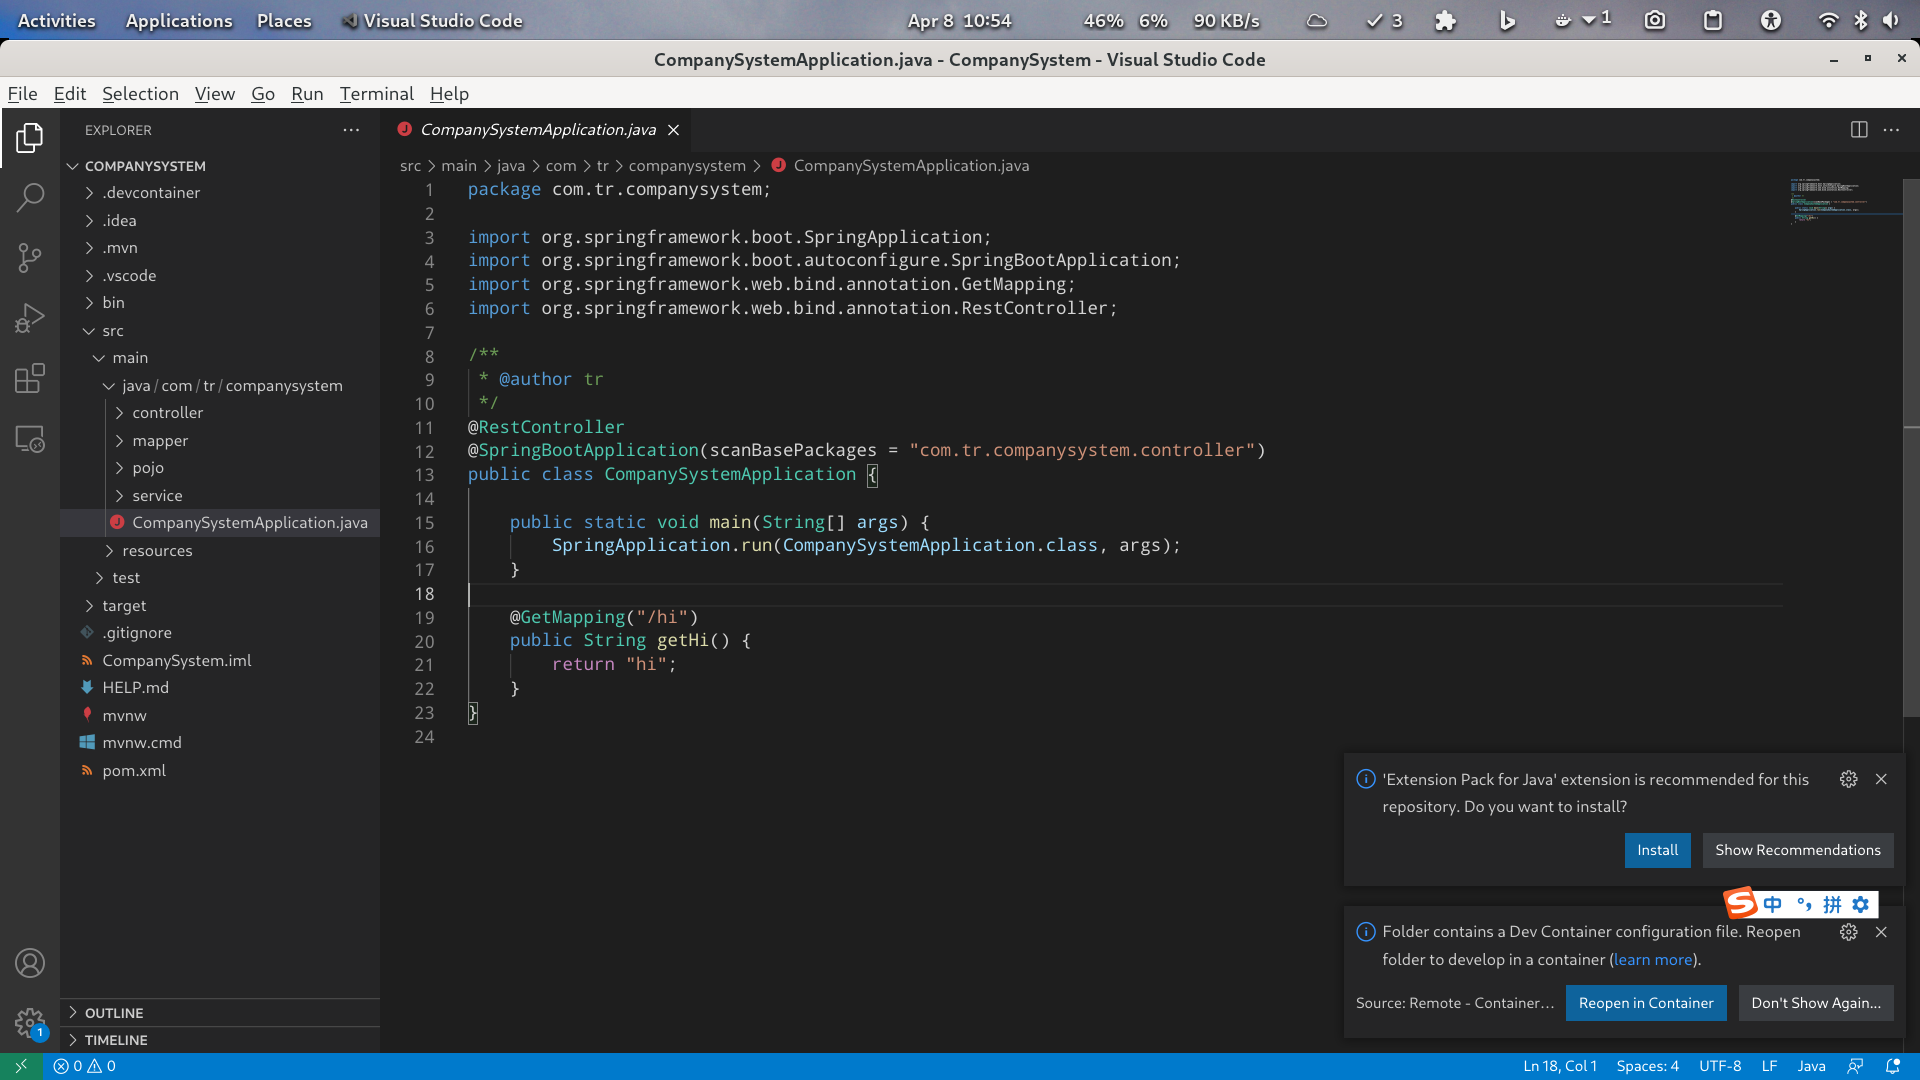Click Reopen in Container button

pos(1645,1003)
